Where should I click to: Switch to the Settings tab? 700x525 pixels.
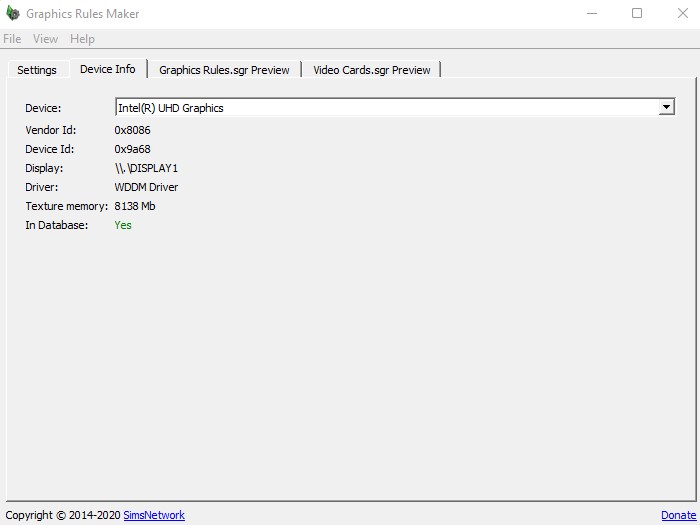[x=37, y=70]
